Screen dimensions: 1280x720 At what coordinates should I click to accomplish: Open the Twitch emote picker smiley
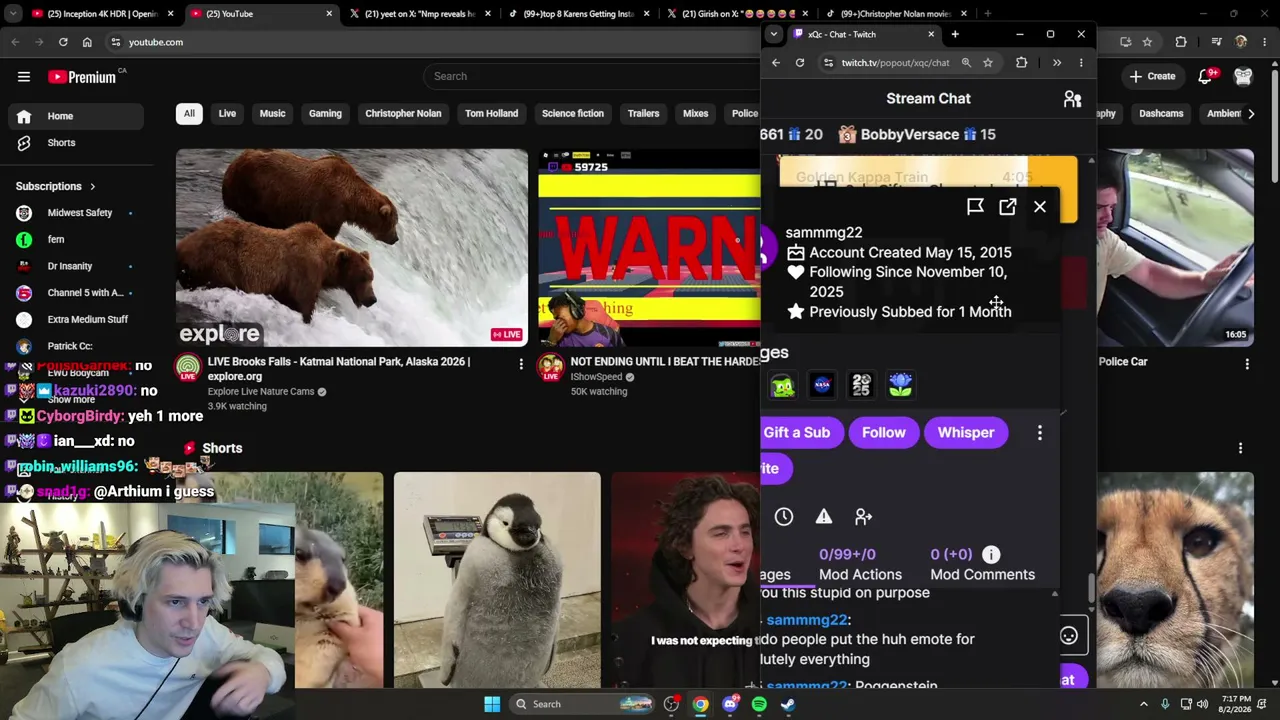tap(1069, 636)
